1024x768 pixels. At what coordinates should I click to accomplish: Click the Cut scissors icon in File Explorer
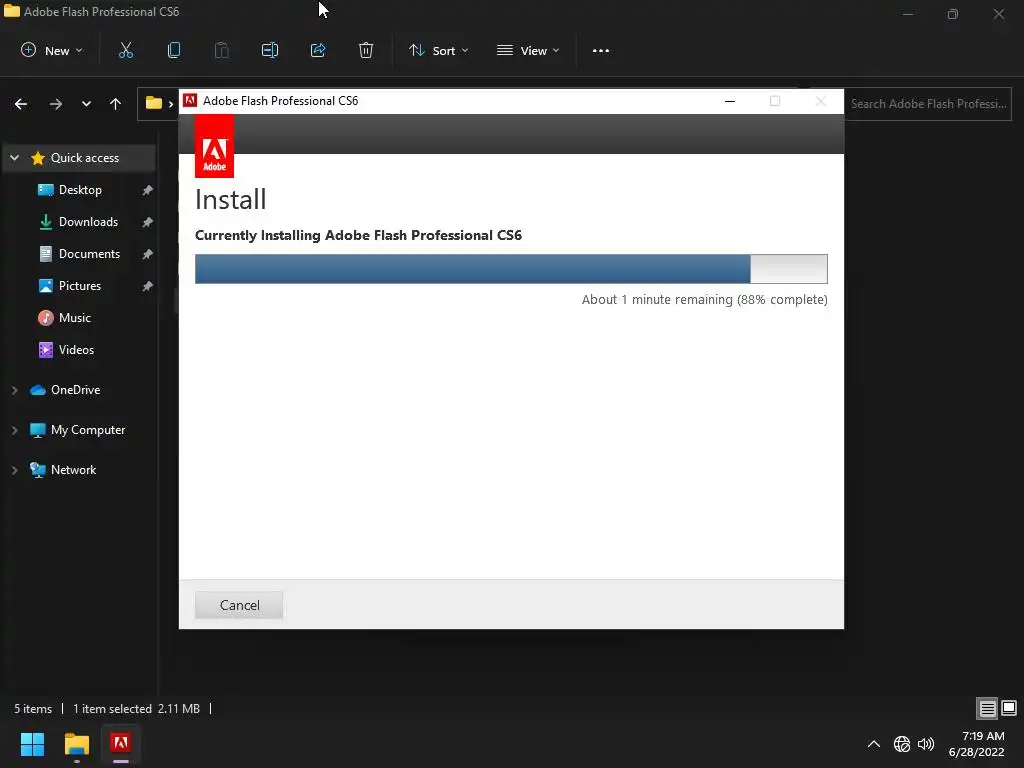(x=125, y=50)
